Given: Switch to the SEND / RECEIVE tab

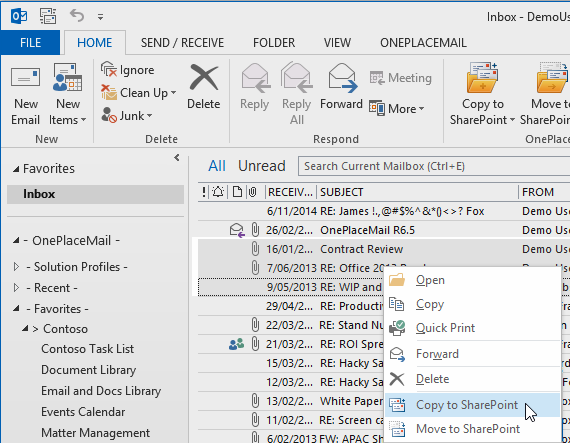Looking at the screenshot, I should (x=182, y=43).
